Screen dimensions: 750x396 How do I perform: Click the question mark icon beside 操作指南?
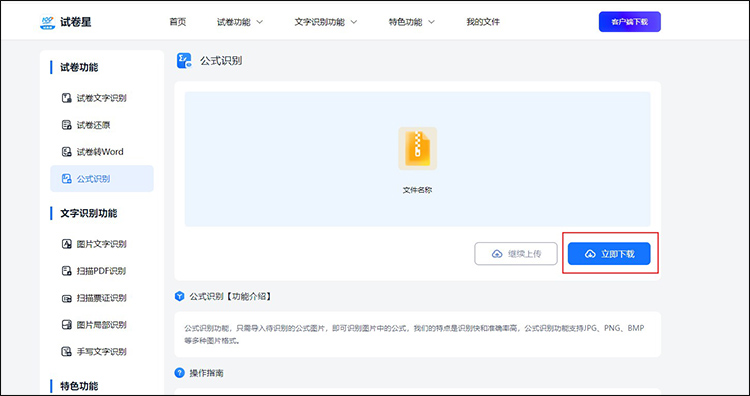point(179,373)
